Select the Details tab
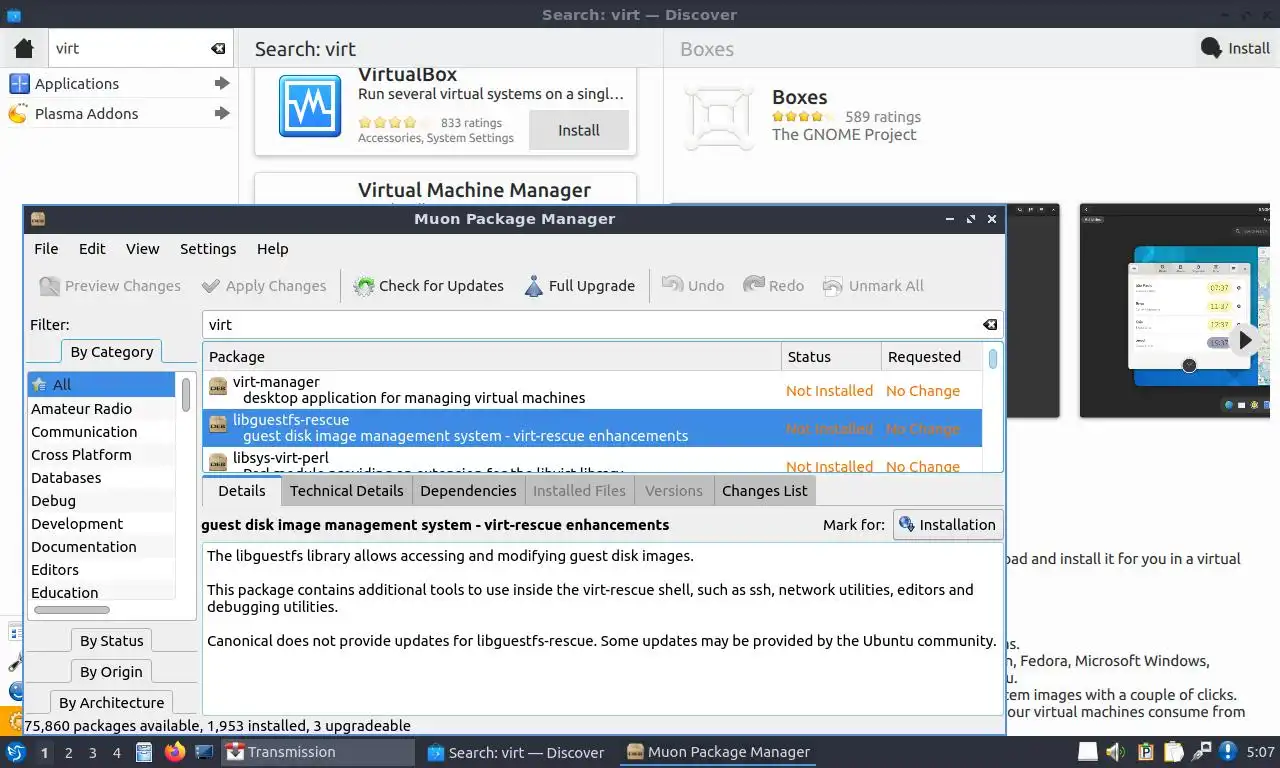Image resolution: width=1280 pixels, height=768 pixels. (x=241, y=491)
